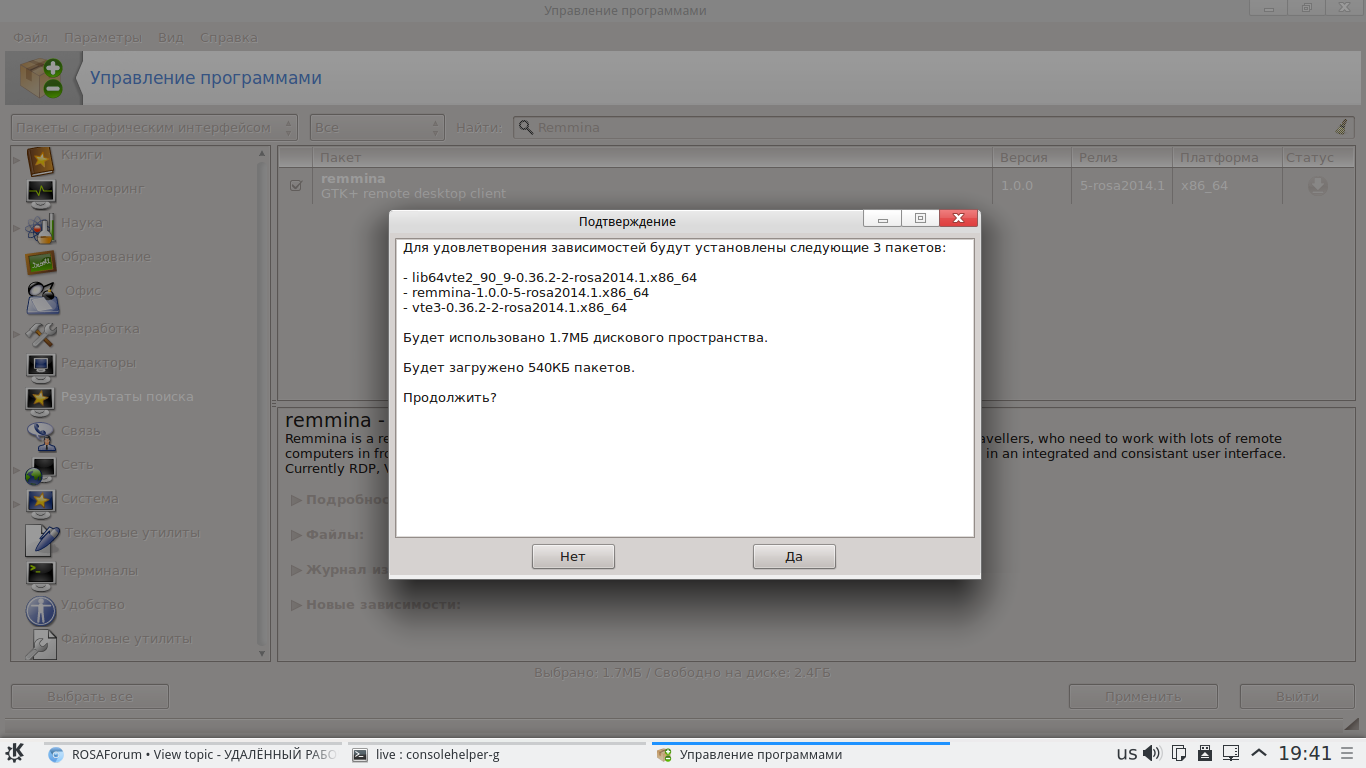
Task: Expand the Сеть category tree arrow
Action: coord(16,470)
